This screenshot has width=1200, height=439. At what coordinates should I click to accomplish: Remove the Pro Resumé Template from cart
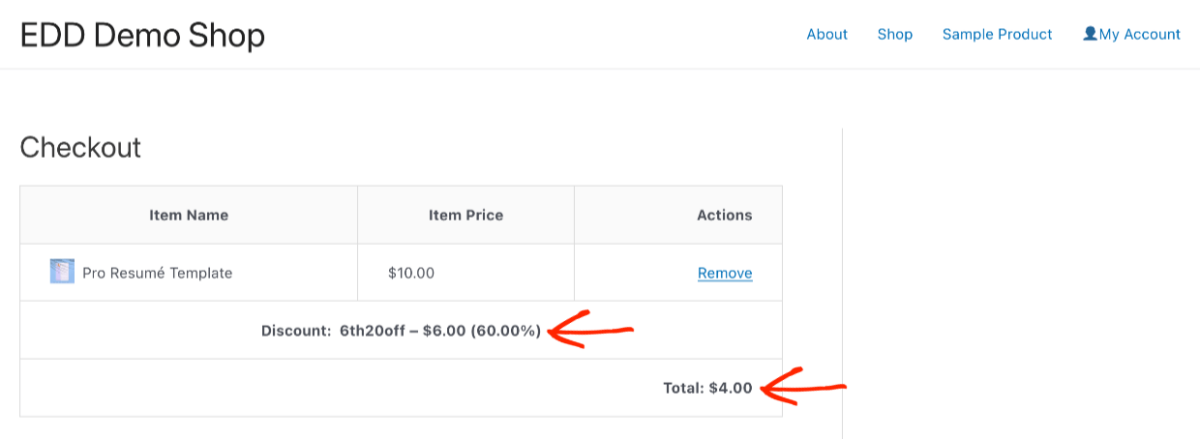point(725,273)
